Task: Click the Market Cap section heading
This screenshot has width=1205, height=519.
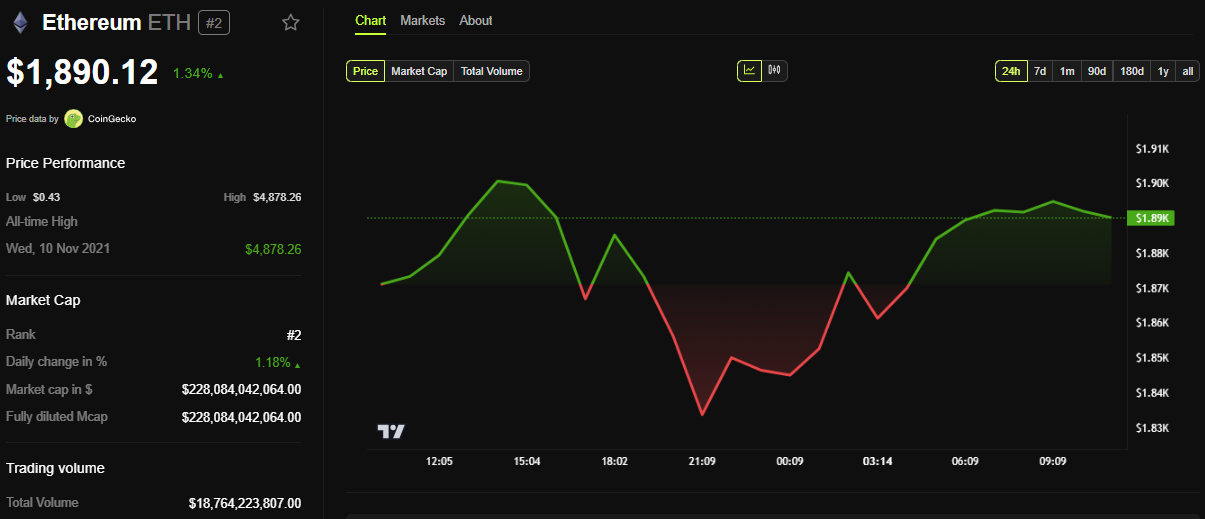Action: tap(43, 300)
